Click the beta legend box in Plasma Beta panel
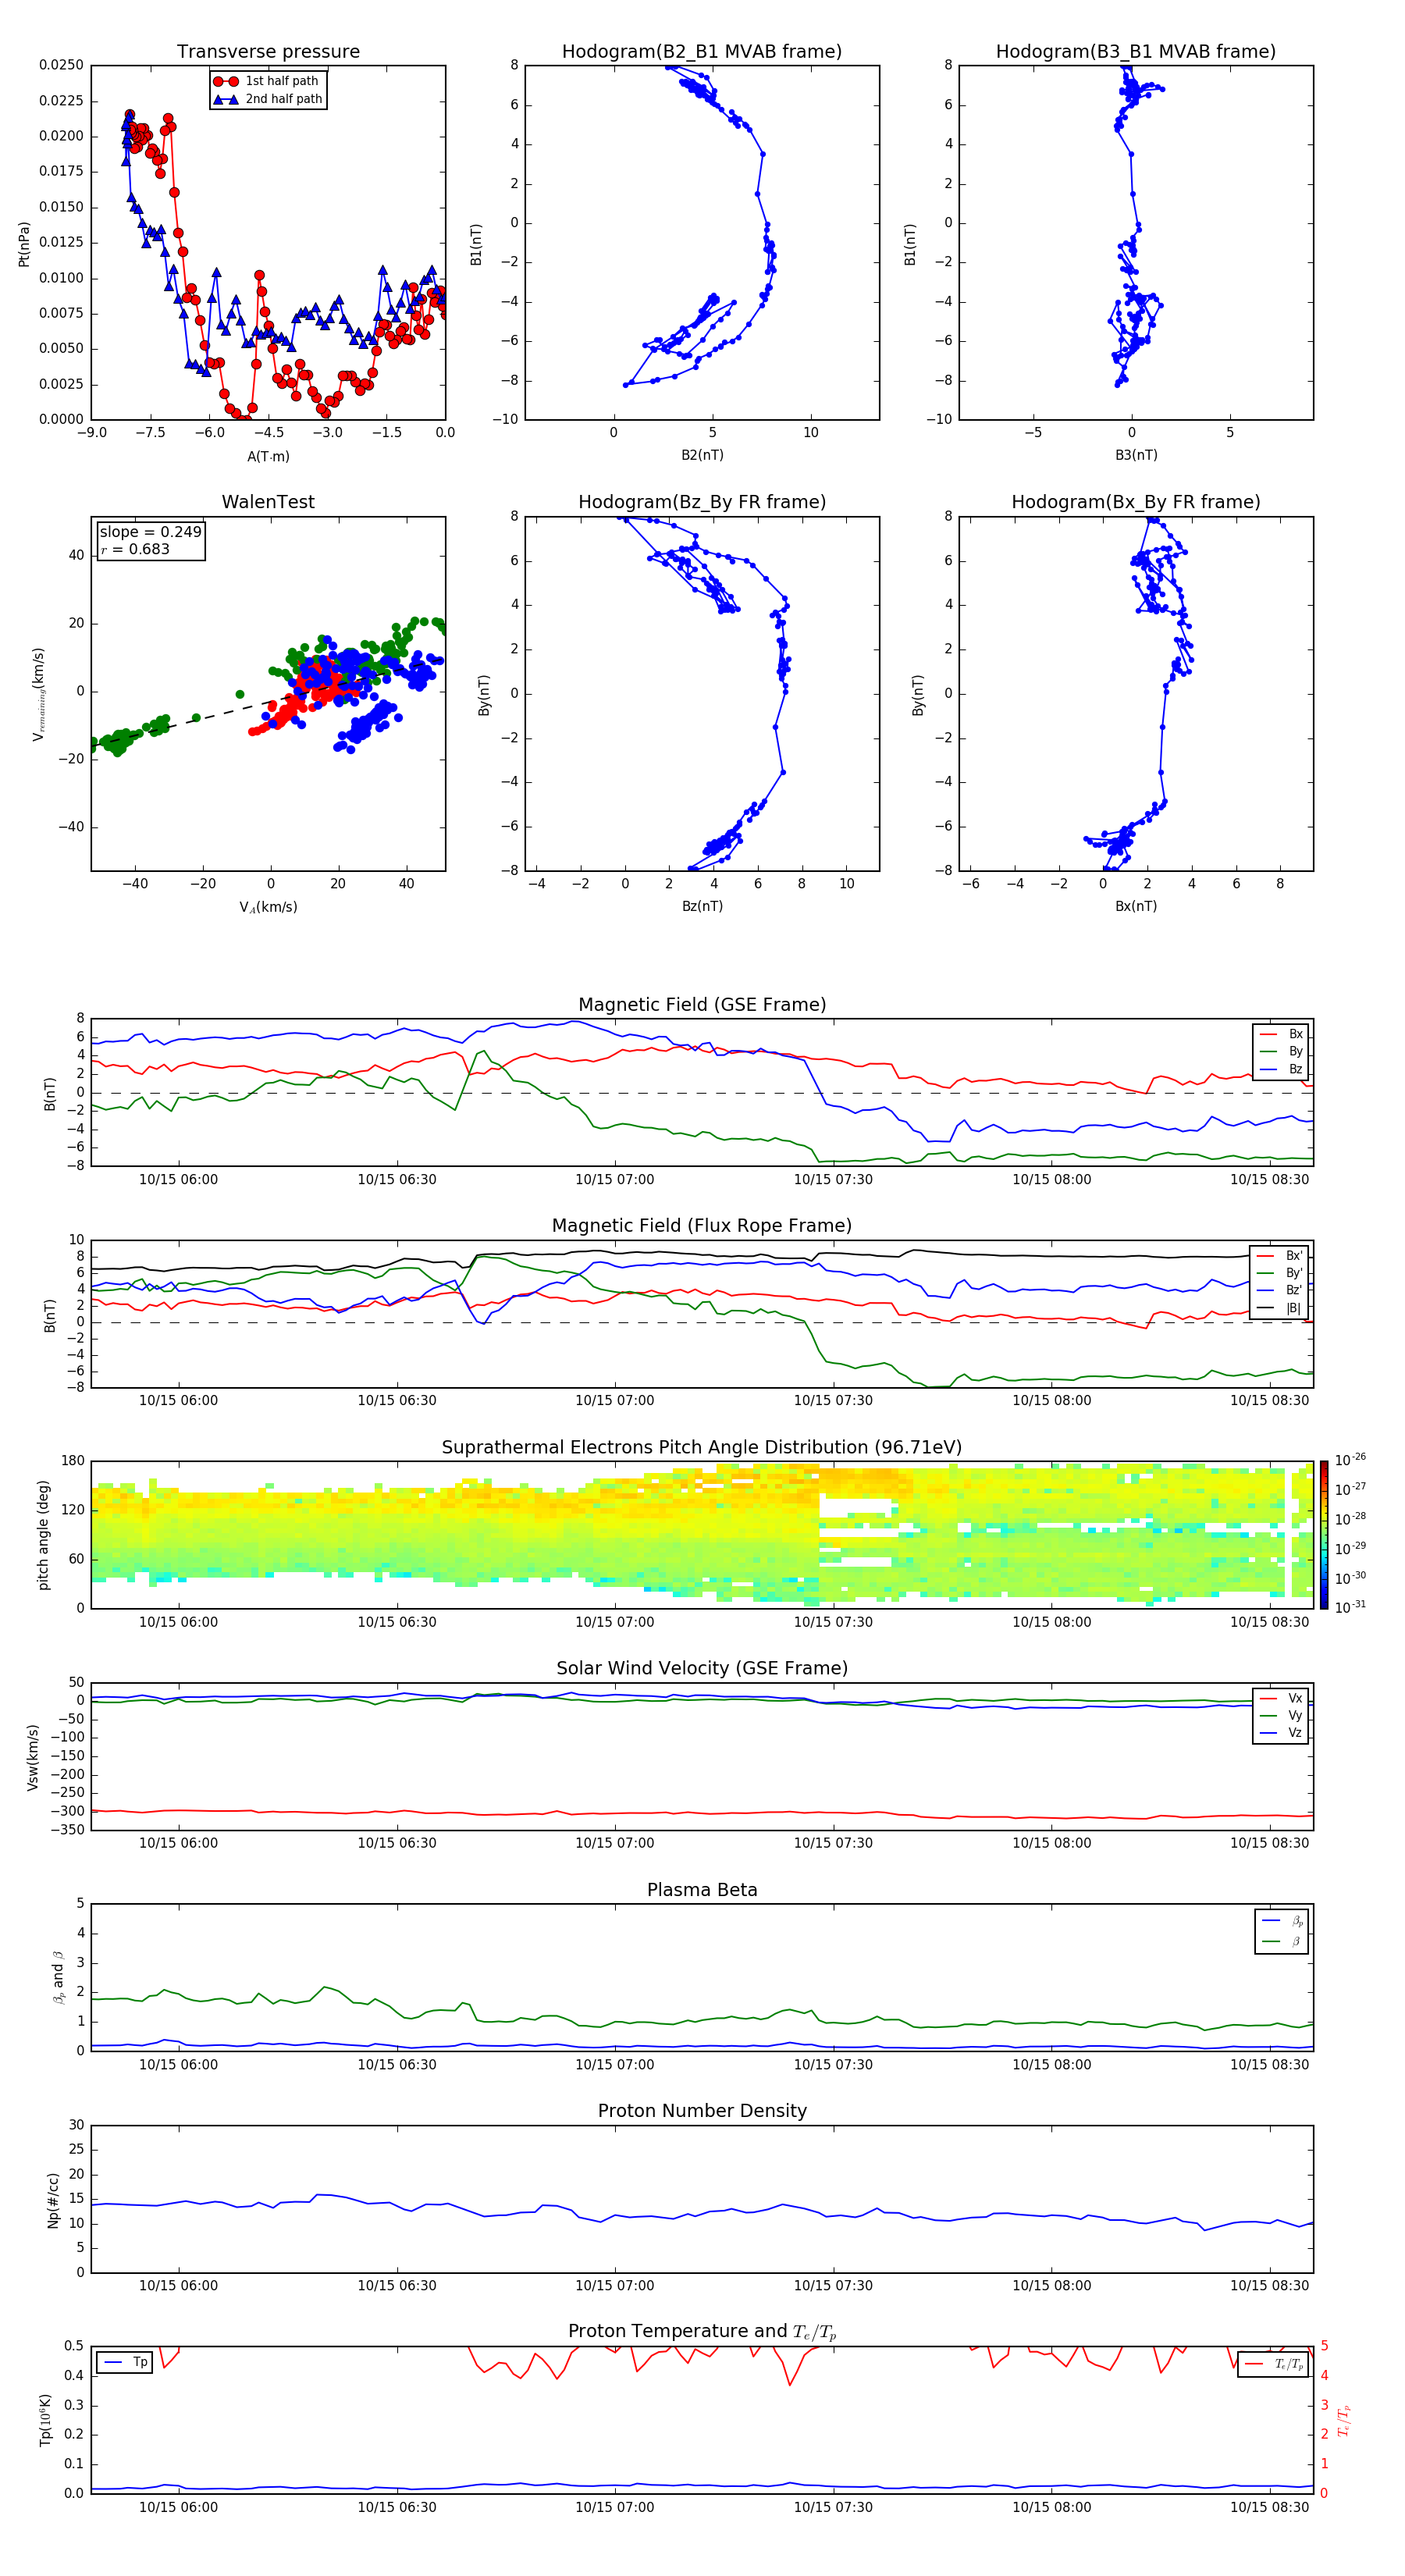The image size is (1405, 2576). [1281, 1931]
